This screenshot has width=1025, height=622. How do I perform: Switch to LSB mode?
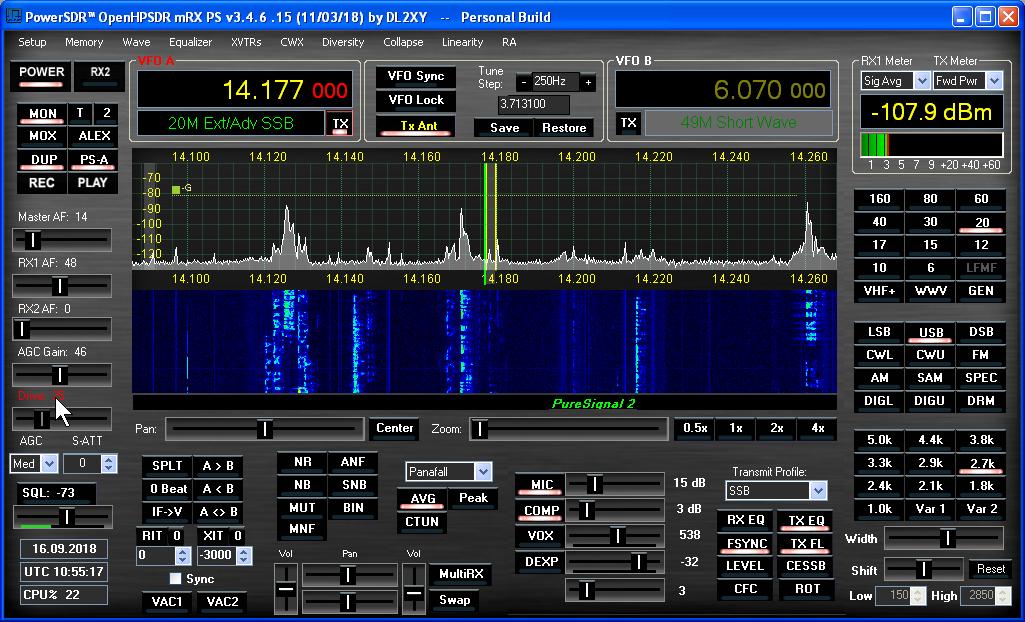879,332
